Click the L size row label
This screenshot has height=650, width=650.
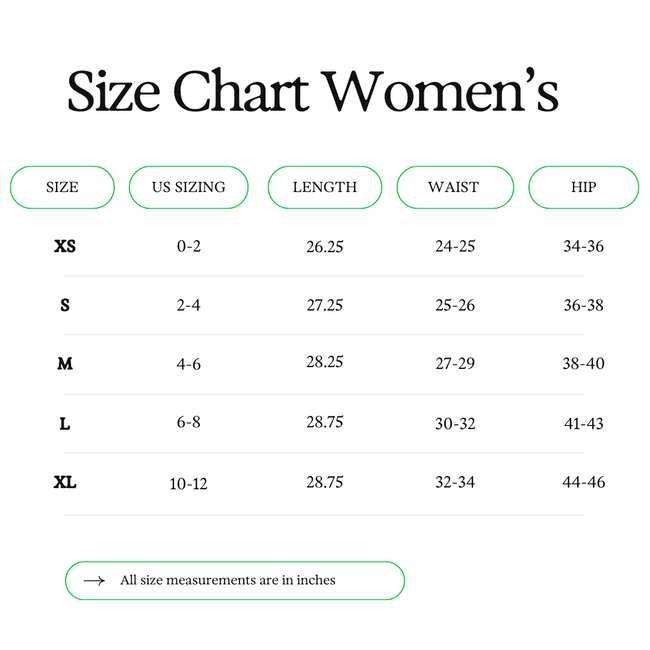(x=65, y=423)
